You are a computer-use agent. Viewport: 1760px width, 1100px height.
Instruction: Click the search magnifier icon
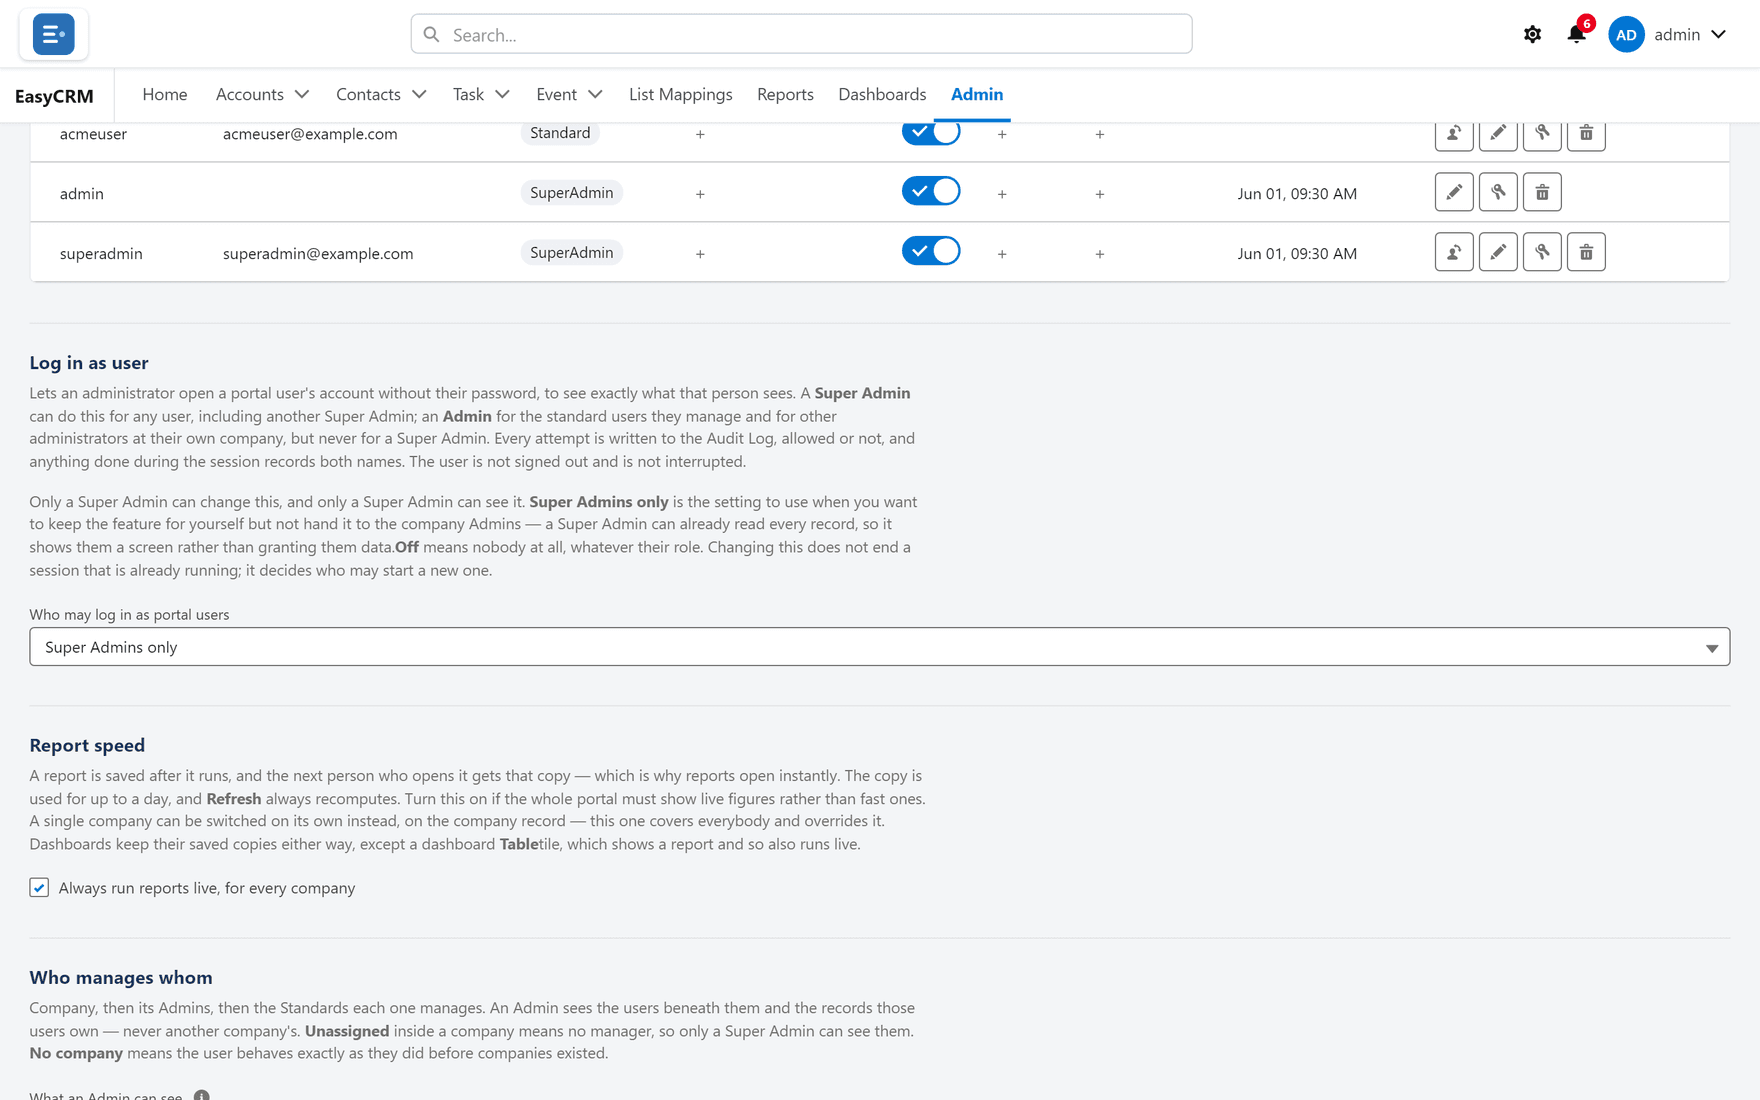click(431, 34)
